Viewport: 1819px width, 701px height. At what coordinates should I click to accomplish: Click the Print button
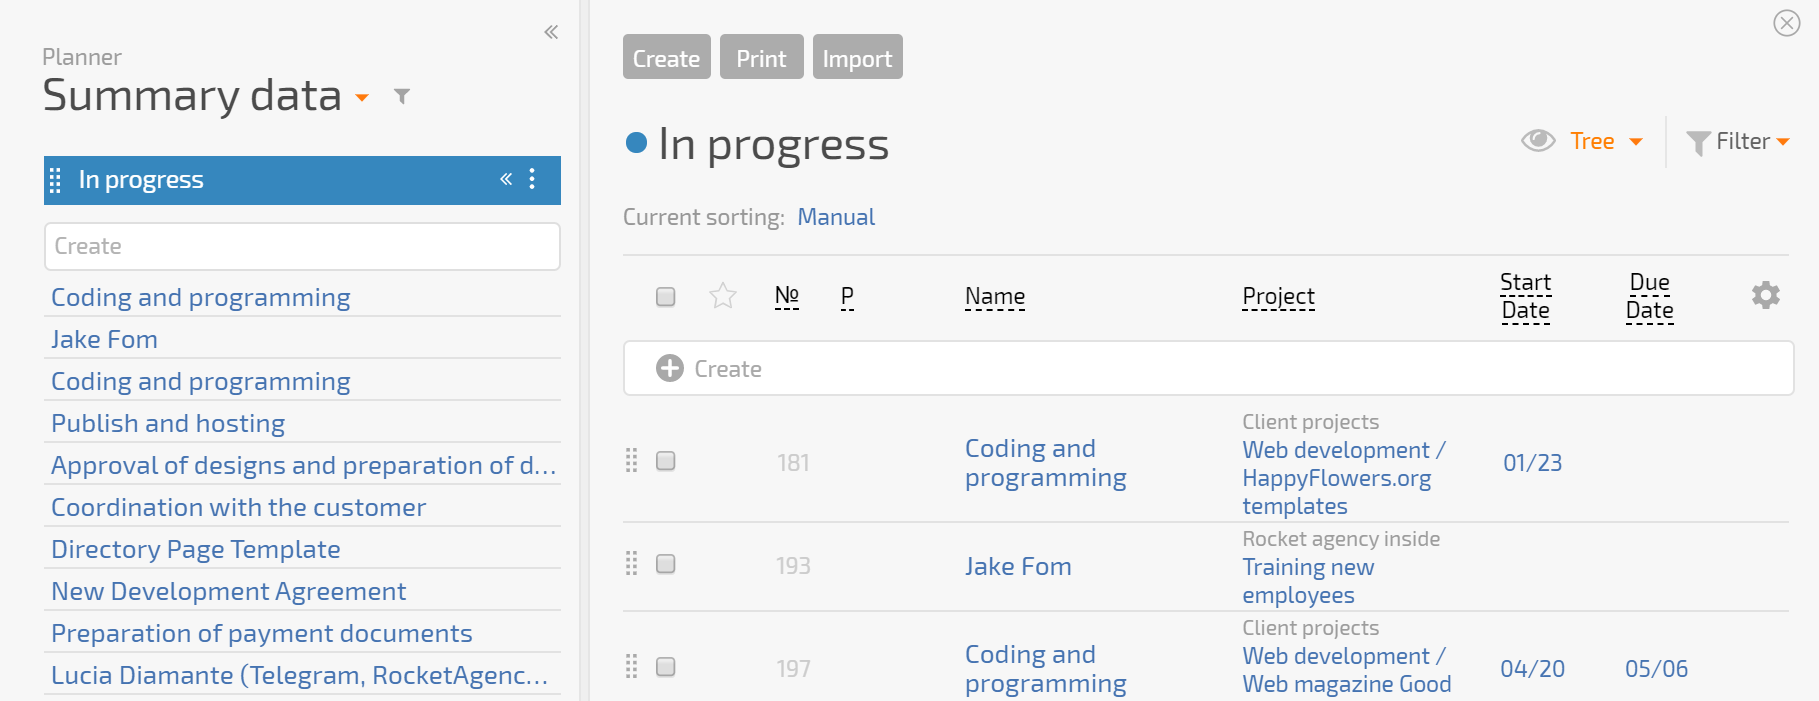click(761, 57)
